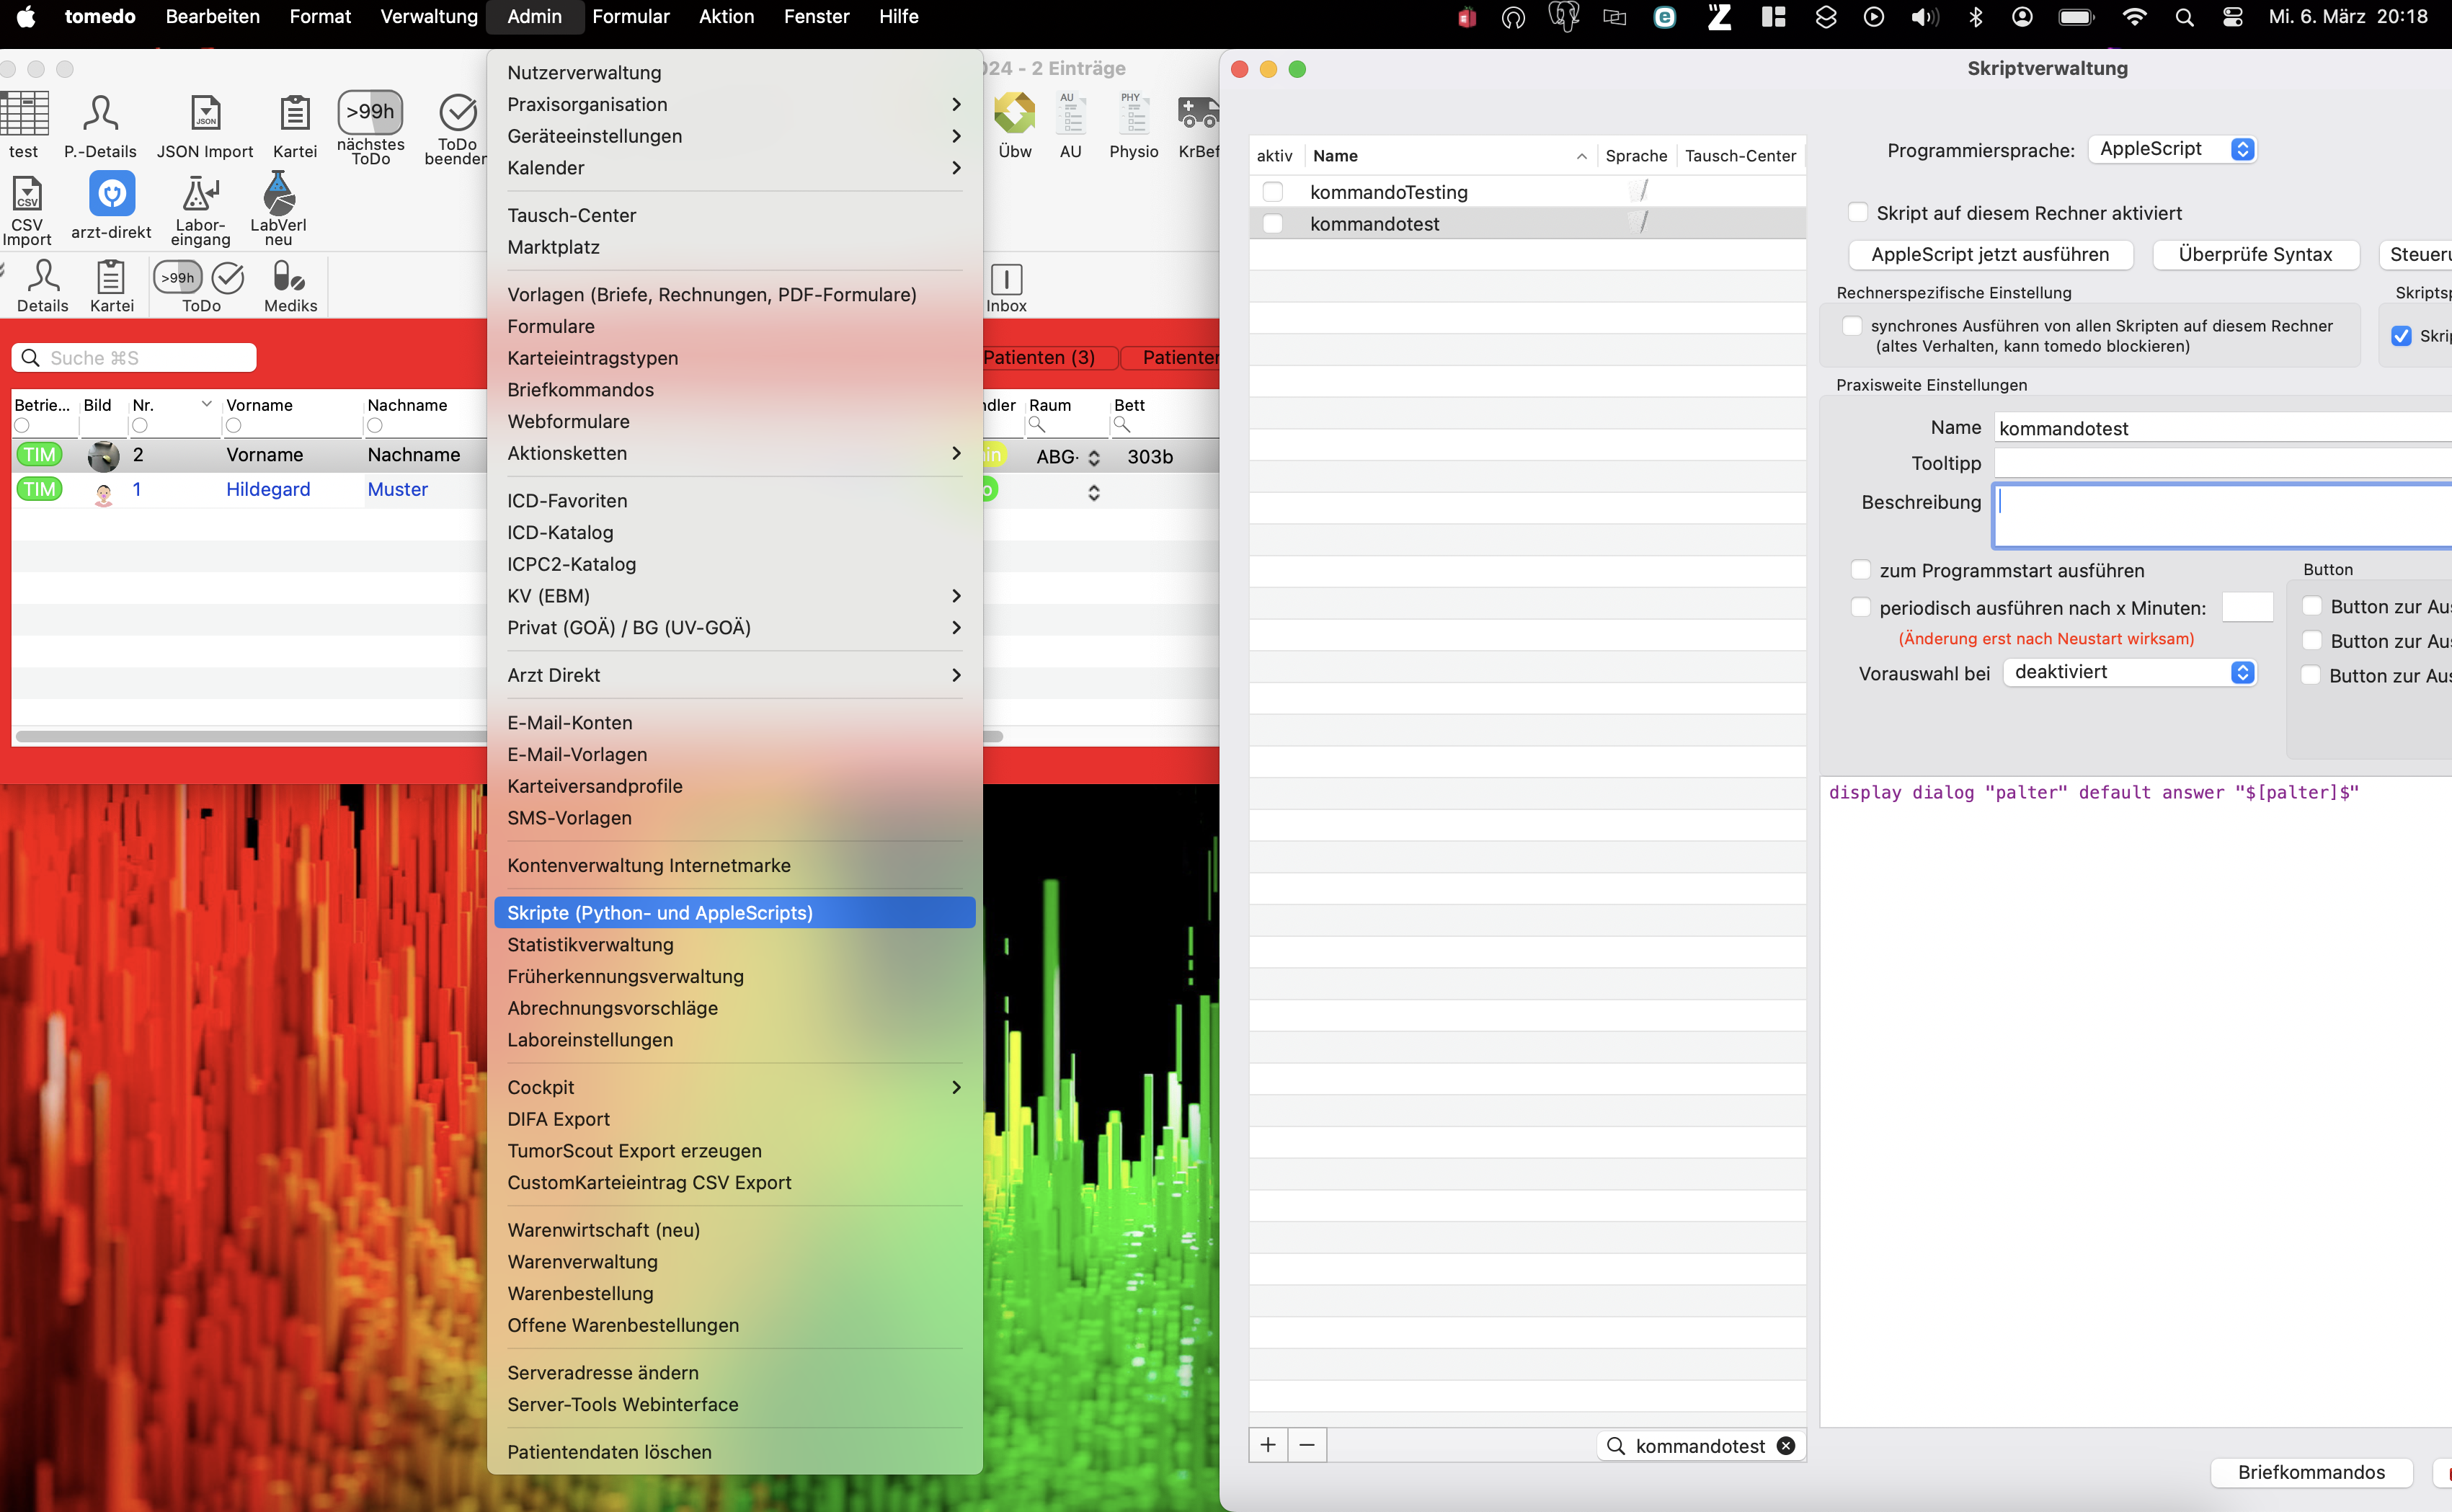Click the Mediks pill icon

(290, 286)
